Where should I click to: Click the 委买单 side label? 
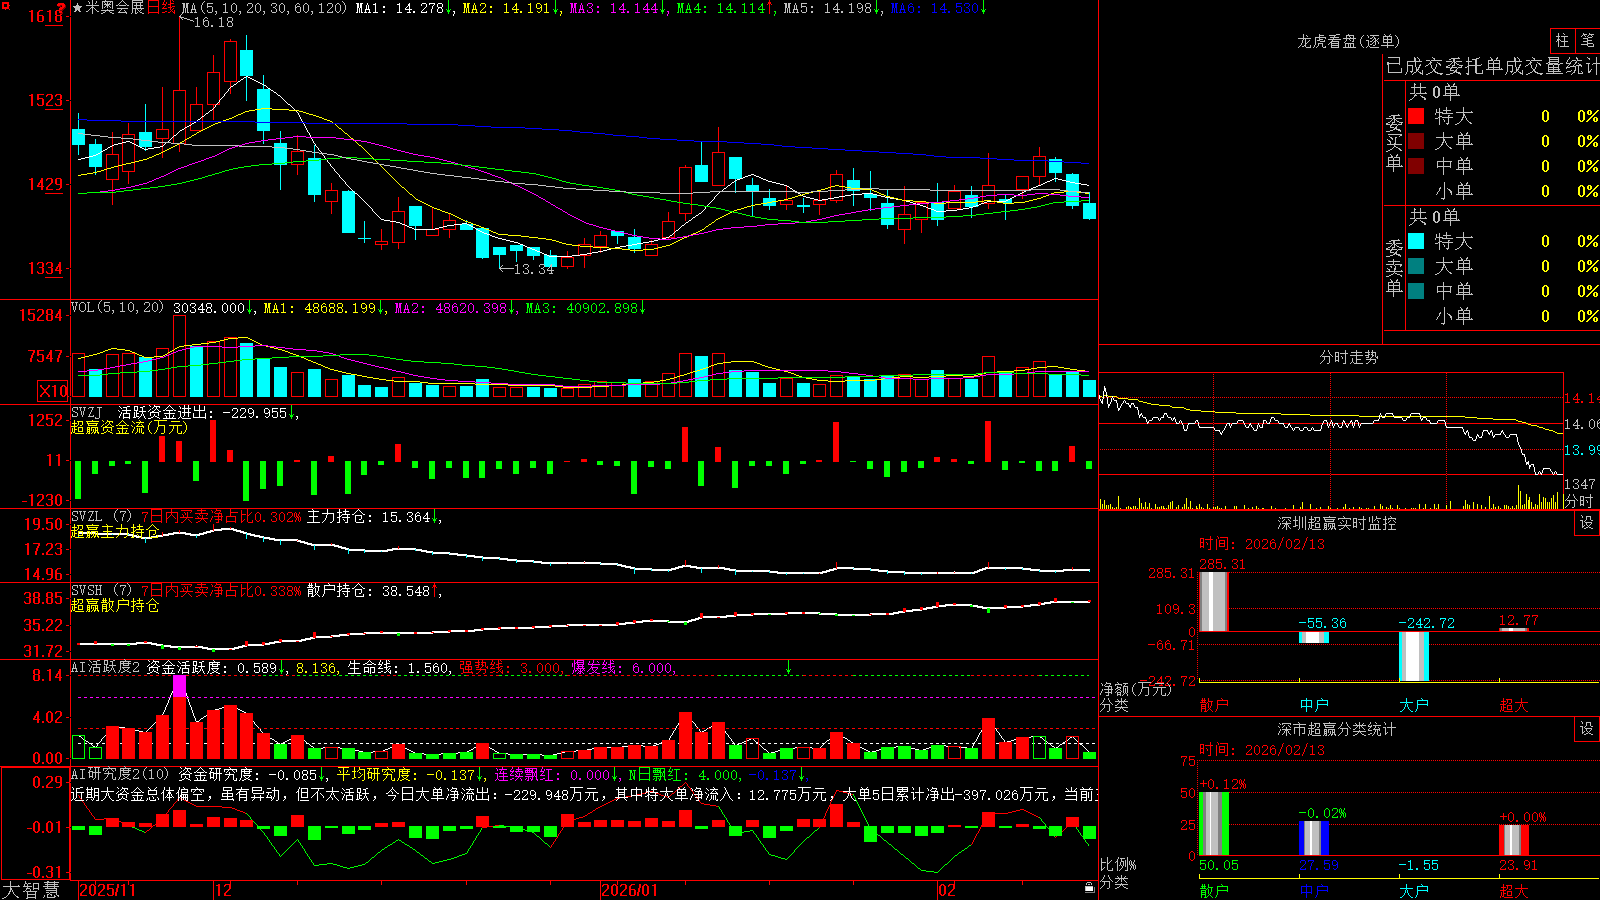(x=1394, y=142)
